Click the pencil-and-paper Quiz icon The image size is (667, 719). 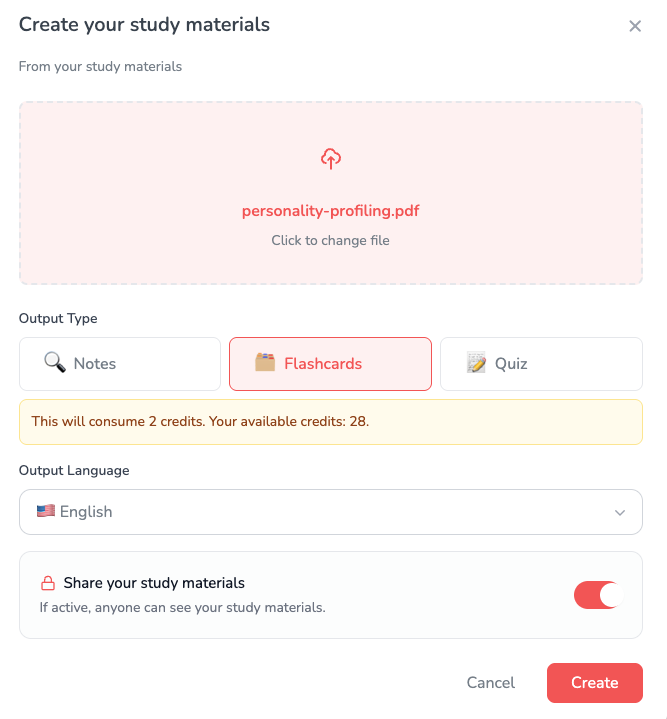[476, 362]
